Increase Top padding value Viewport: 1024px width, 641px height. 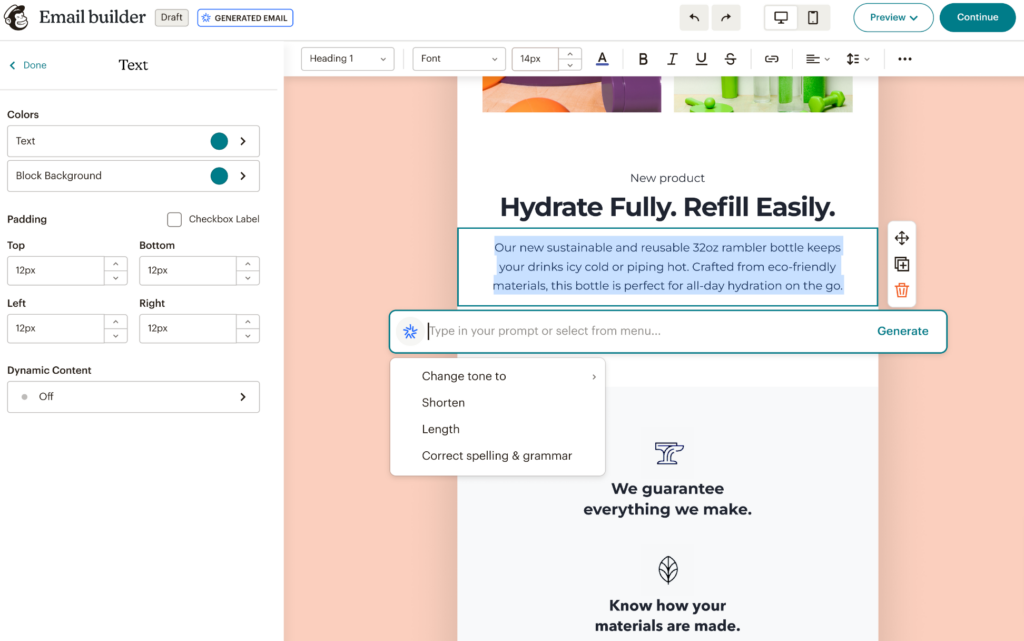[x=116, y=264]
